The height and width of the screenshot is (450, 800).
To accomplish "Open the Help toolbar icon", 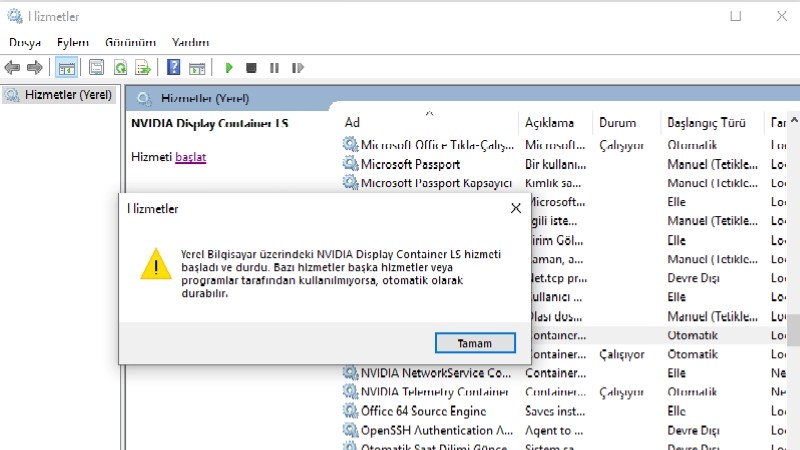I will [173, 67].
